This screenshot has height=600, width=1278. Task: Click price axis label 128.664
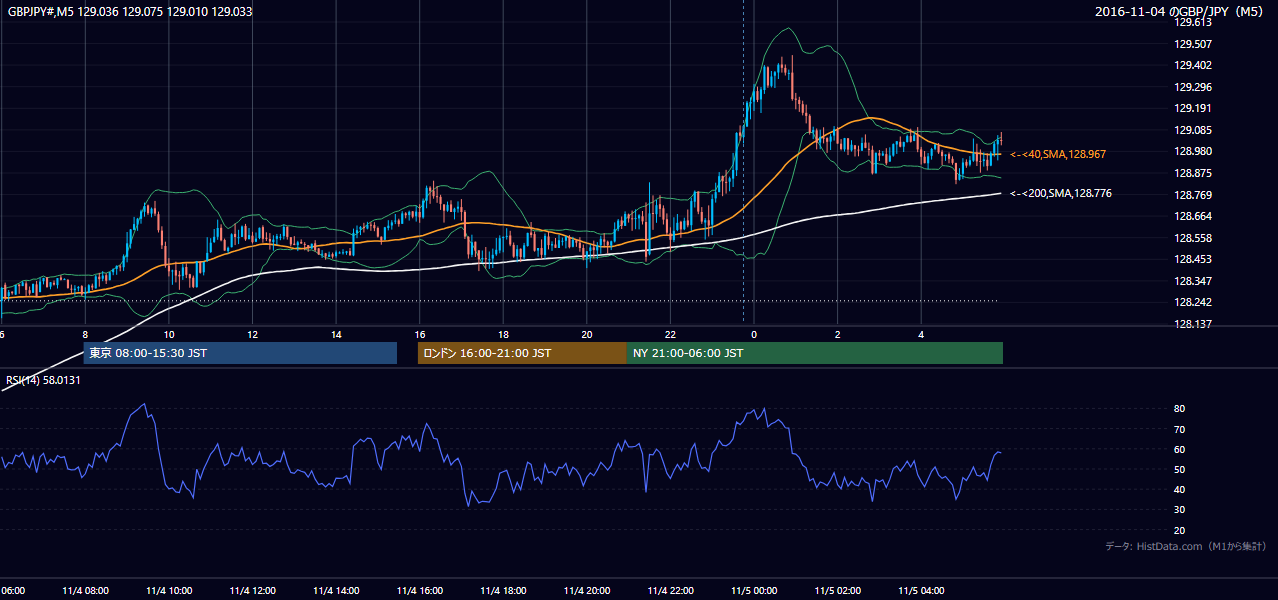[x=1193, y=216]
